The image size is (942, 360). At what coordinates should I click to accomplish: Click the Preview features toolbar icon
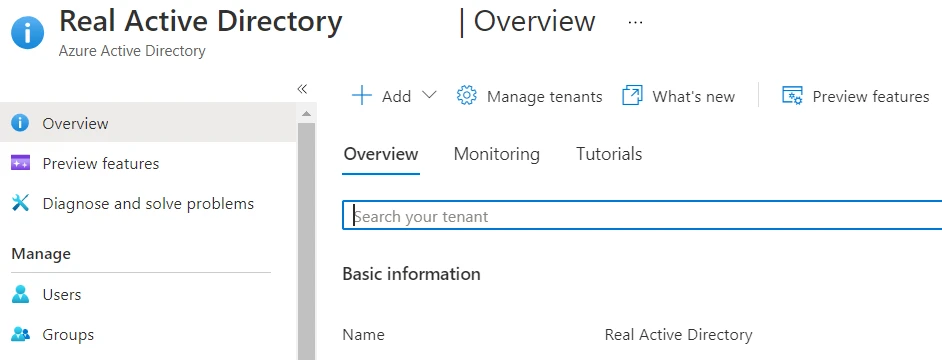(792, 96)
